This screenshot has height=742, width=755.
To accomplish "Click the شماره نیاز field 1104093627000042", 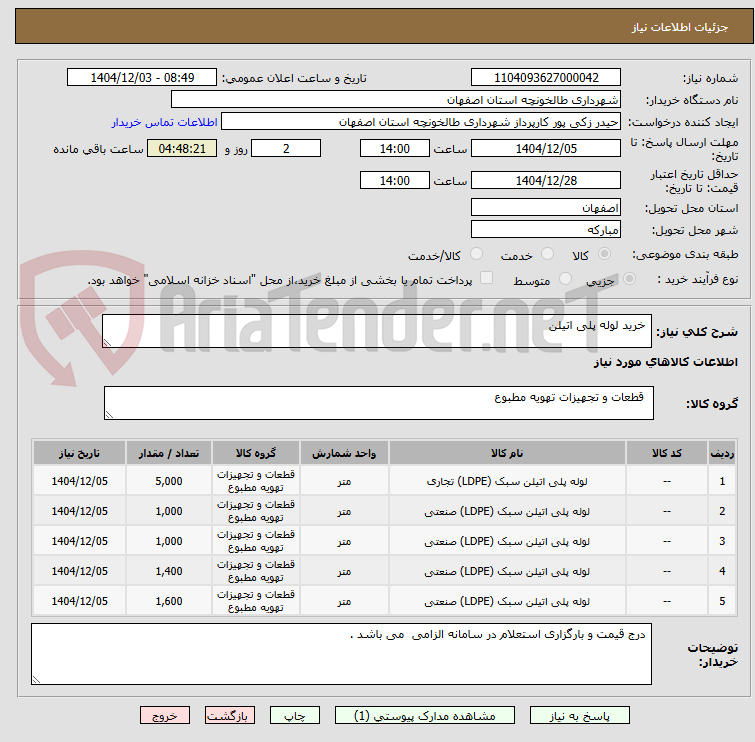I will click(x=546, y=78).
